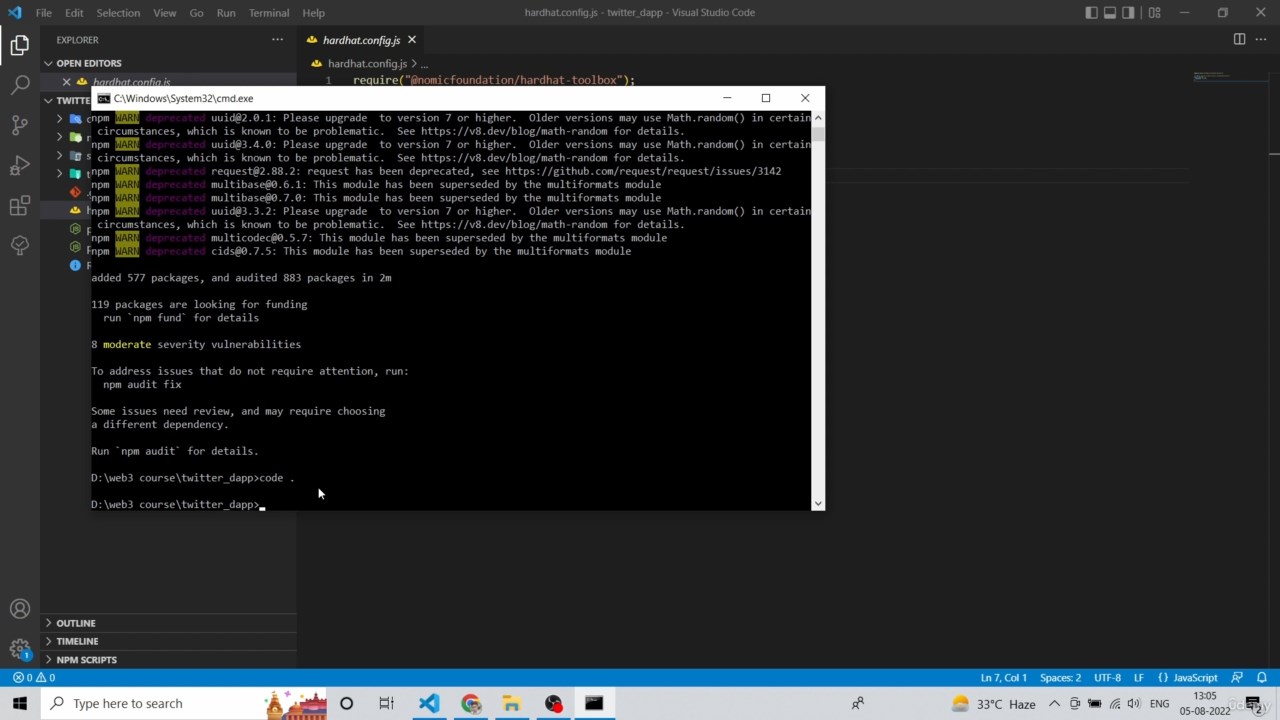Open the File menu

(44, 13)
